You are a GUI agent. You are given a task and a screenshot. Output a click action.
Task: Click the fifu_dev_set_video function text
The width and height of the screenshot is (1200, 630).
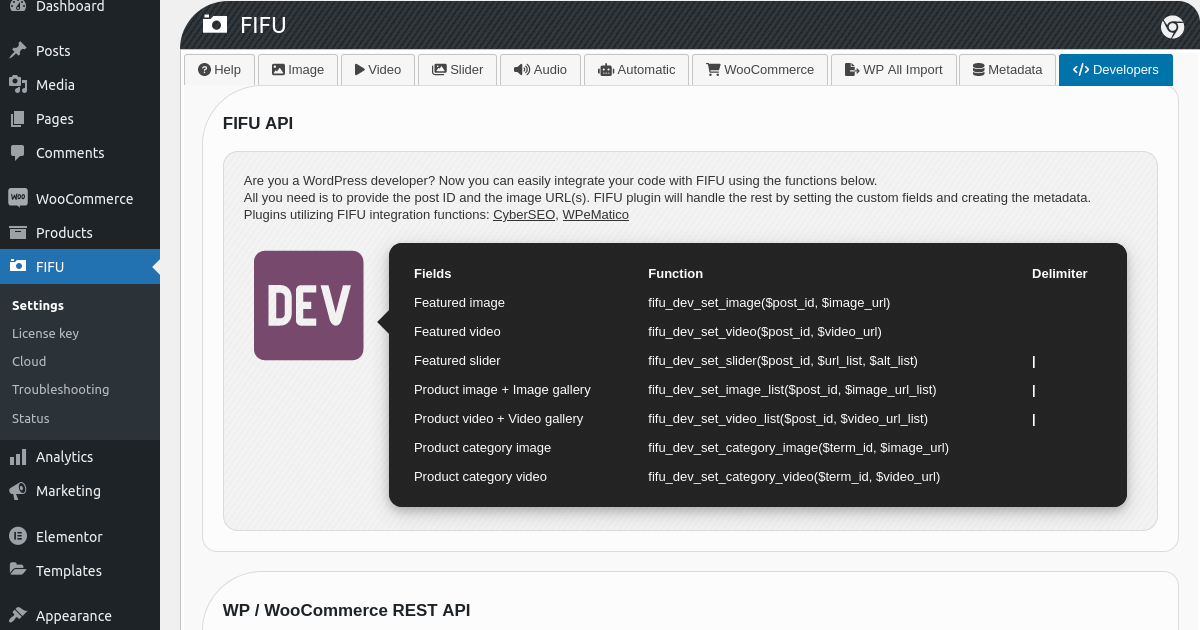point(765,331)
